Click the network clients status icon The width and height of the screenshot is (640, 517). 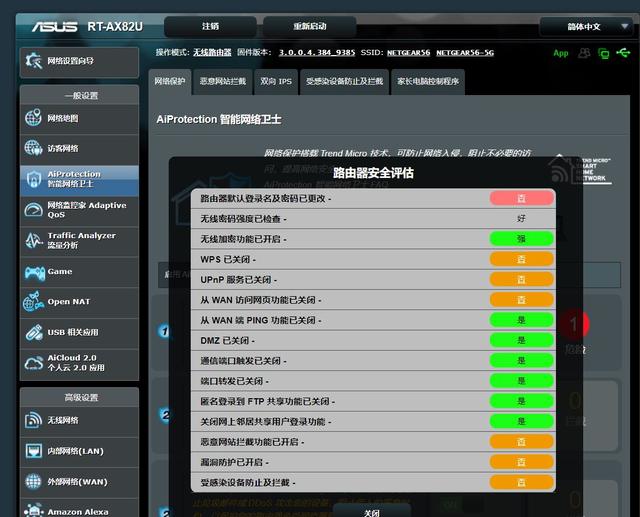[x=604, y=53]
